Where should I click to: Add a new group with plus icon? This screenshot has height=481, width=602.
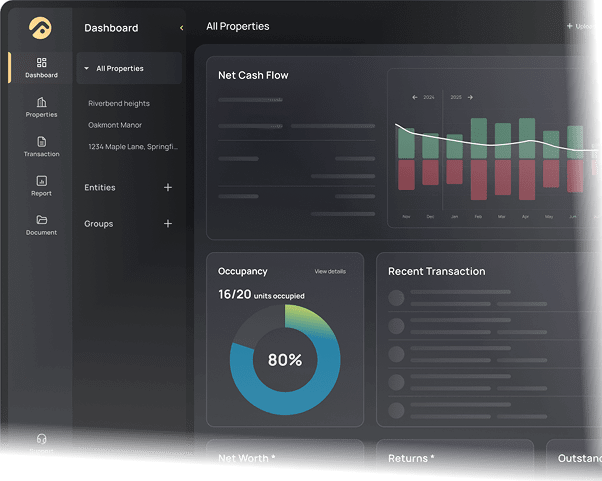pyautogui.click(x=167, y=224)
